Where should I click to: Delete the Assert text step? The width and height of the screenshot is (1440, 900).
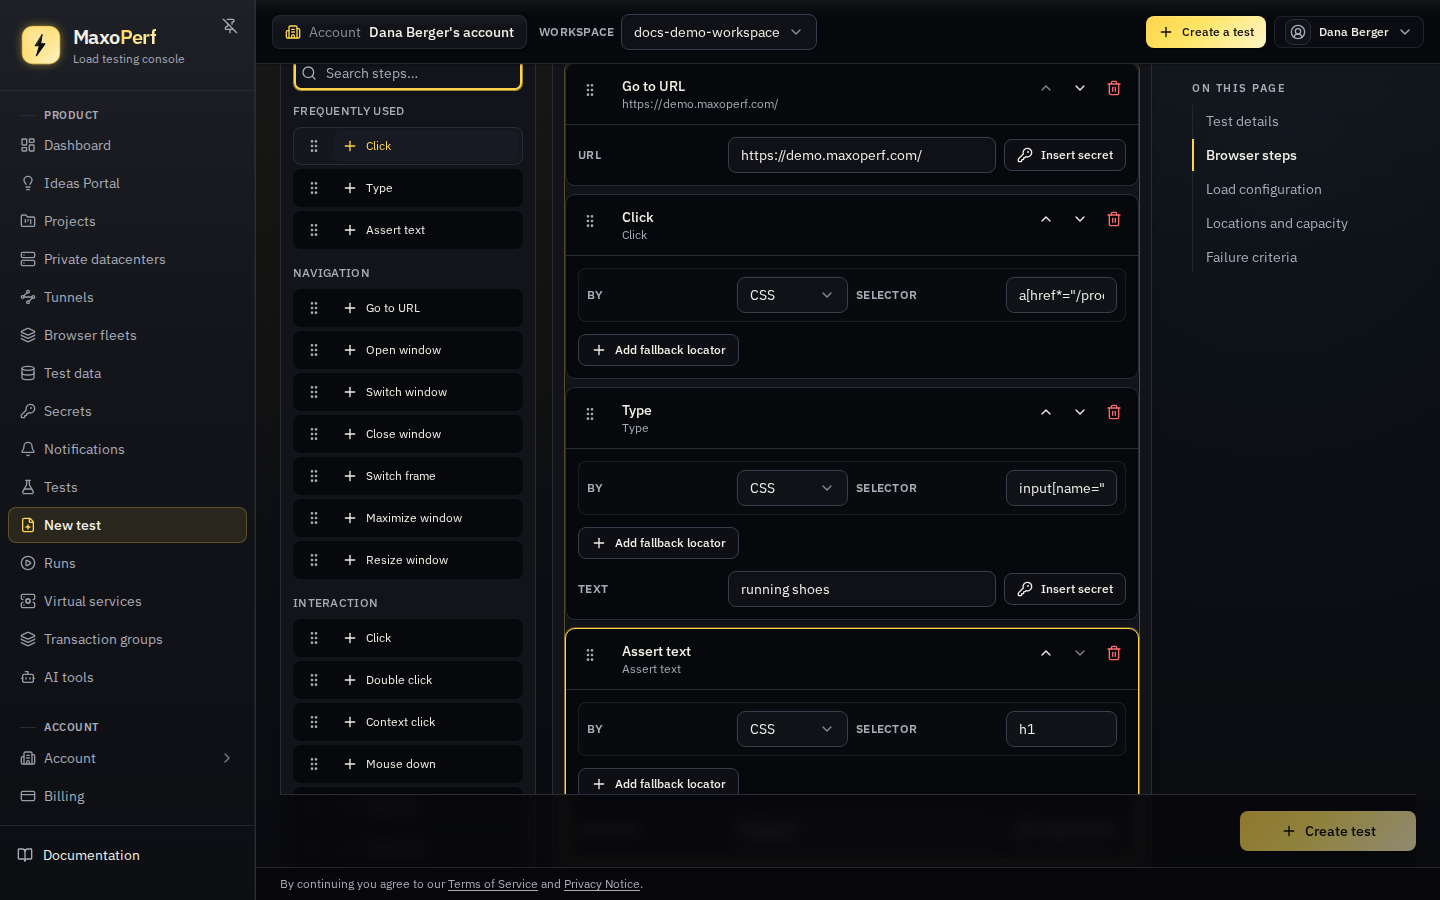point(1114,653)
